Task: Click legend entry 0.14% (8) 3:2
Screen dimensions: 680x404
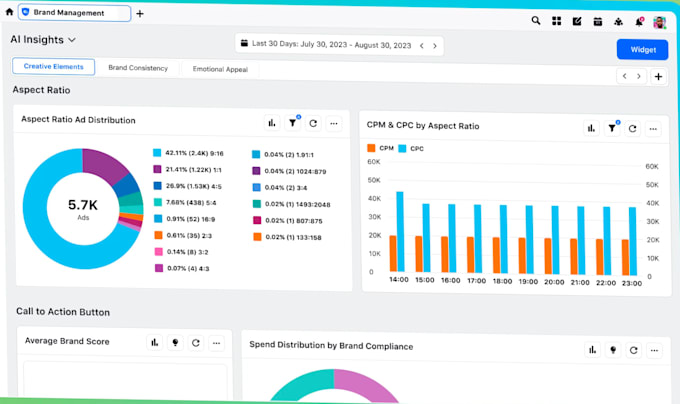Action: (182, 252)
